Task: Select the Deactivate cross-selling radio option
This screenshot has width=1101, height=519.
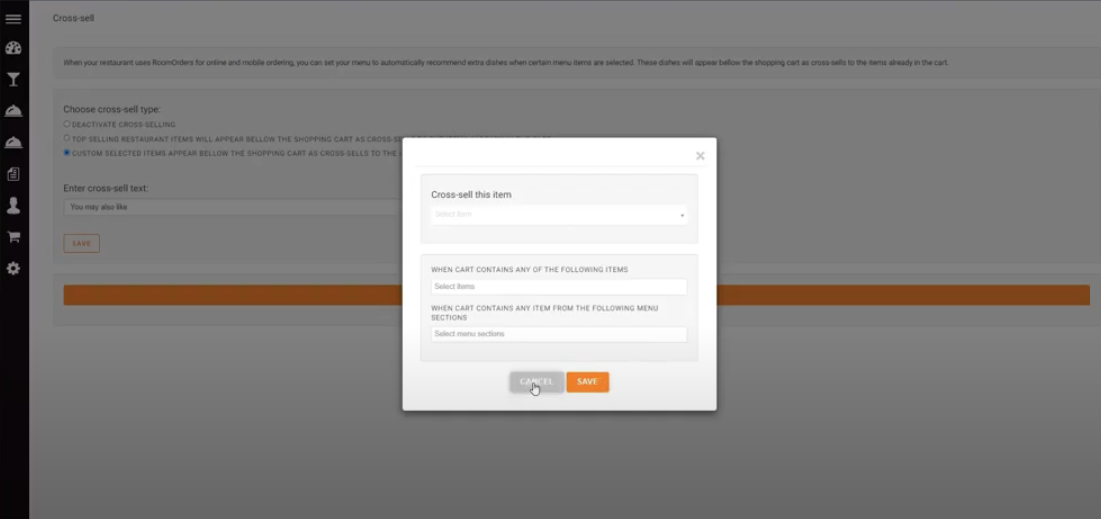Action: coord(67,124)
